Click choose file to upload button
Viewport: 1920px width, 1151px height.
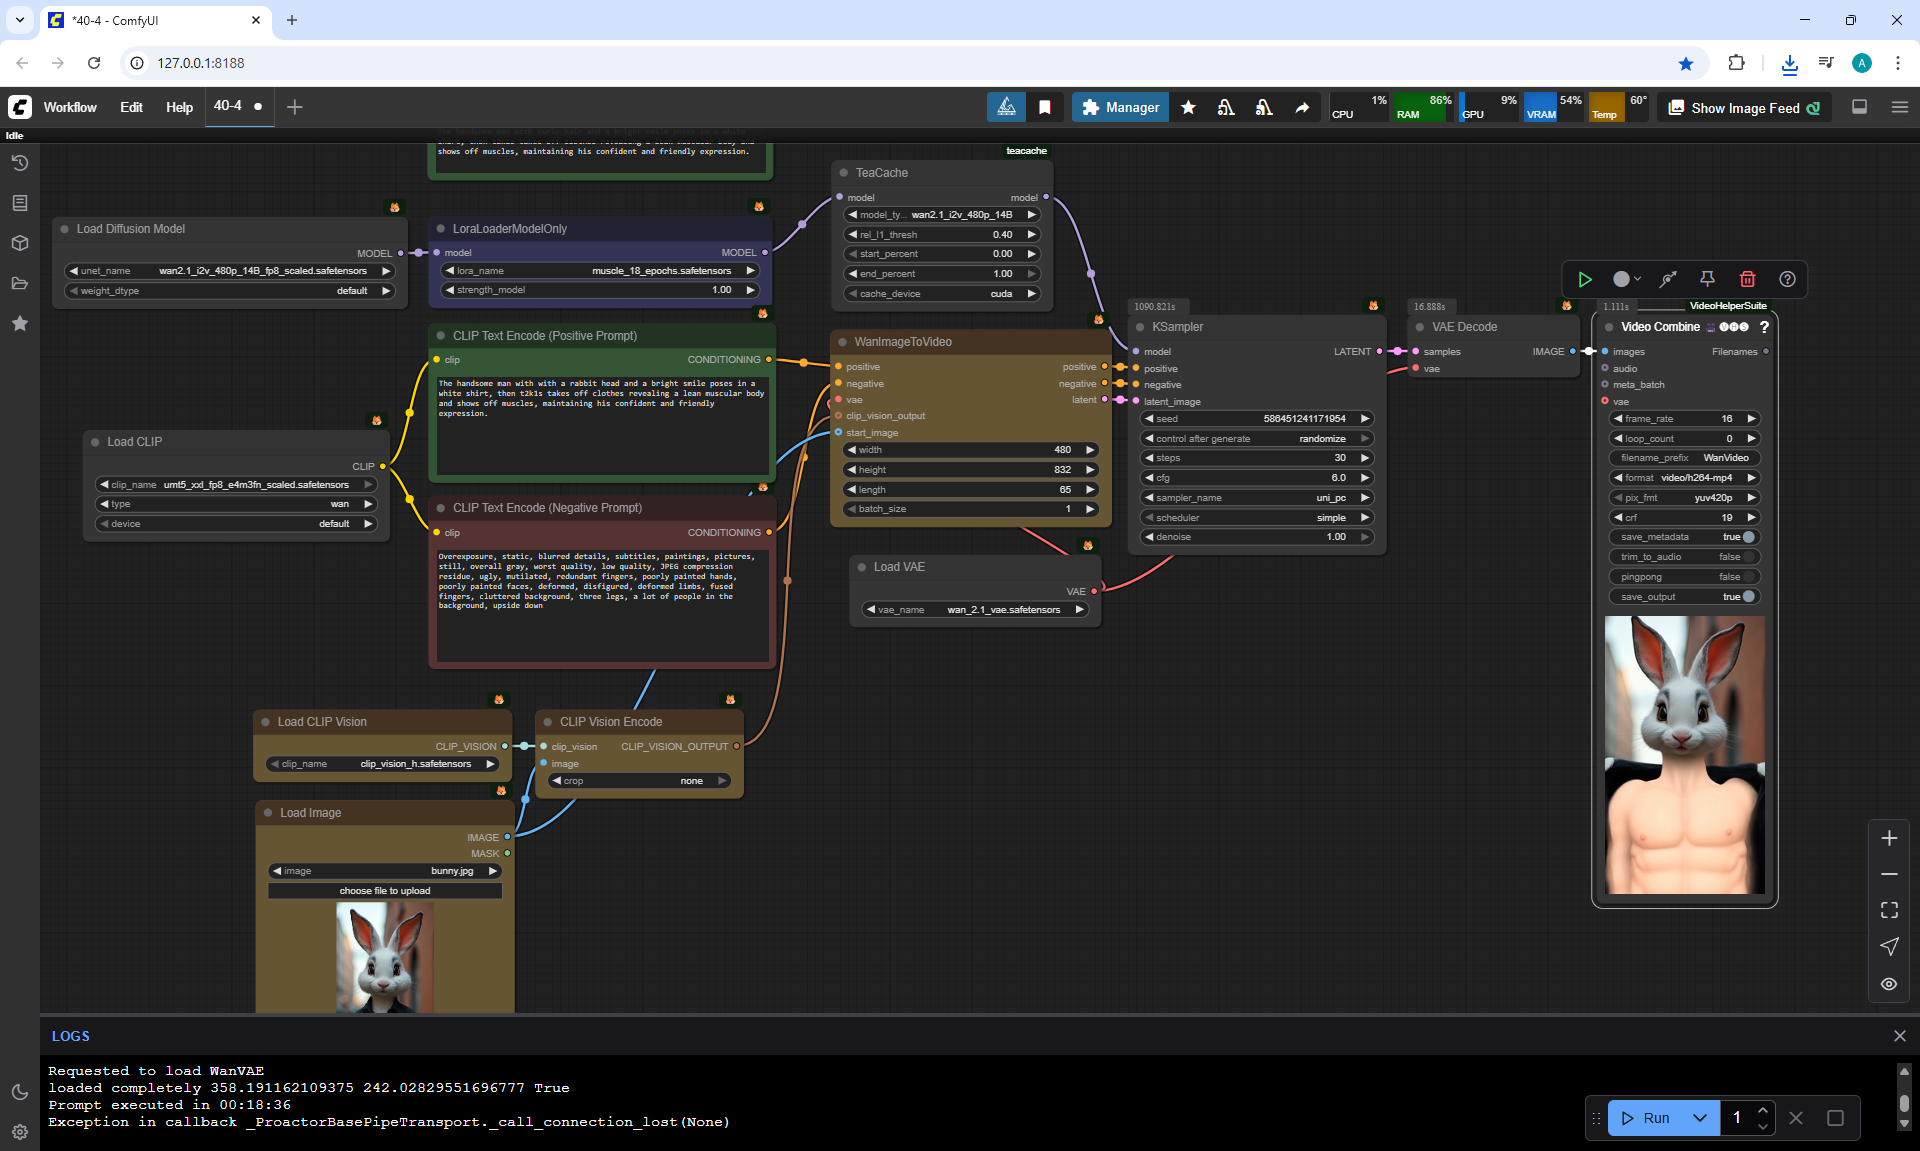[x=385, y=891]
